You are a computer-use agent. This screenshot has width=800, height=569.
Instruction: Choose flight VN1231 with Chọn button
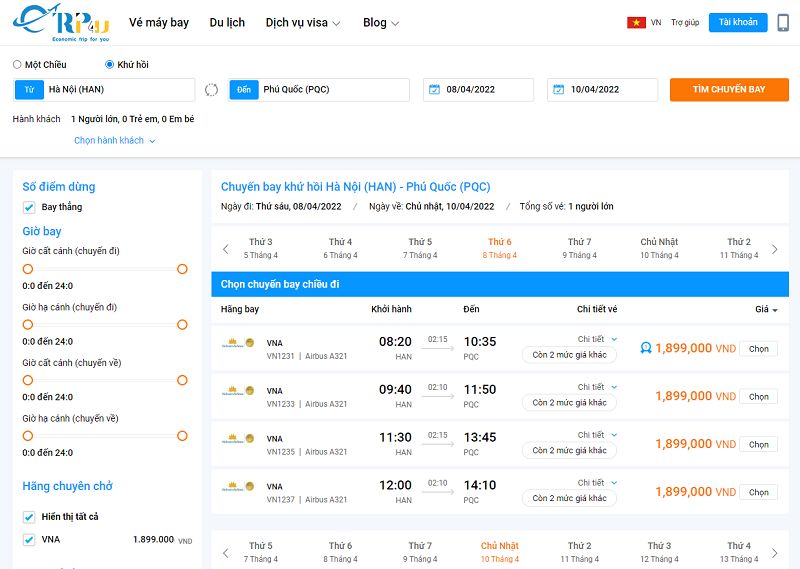click(758, 349)
